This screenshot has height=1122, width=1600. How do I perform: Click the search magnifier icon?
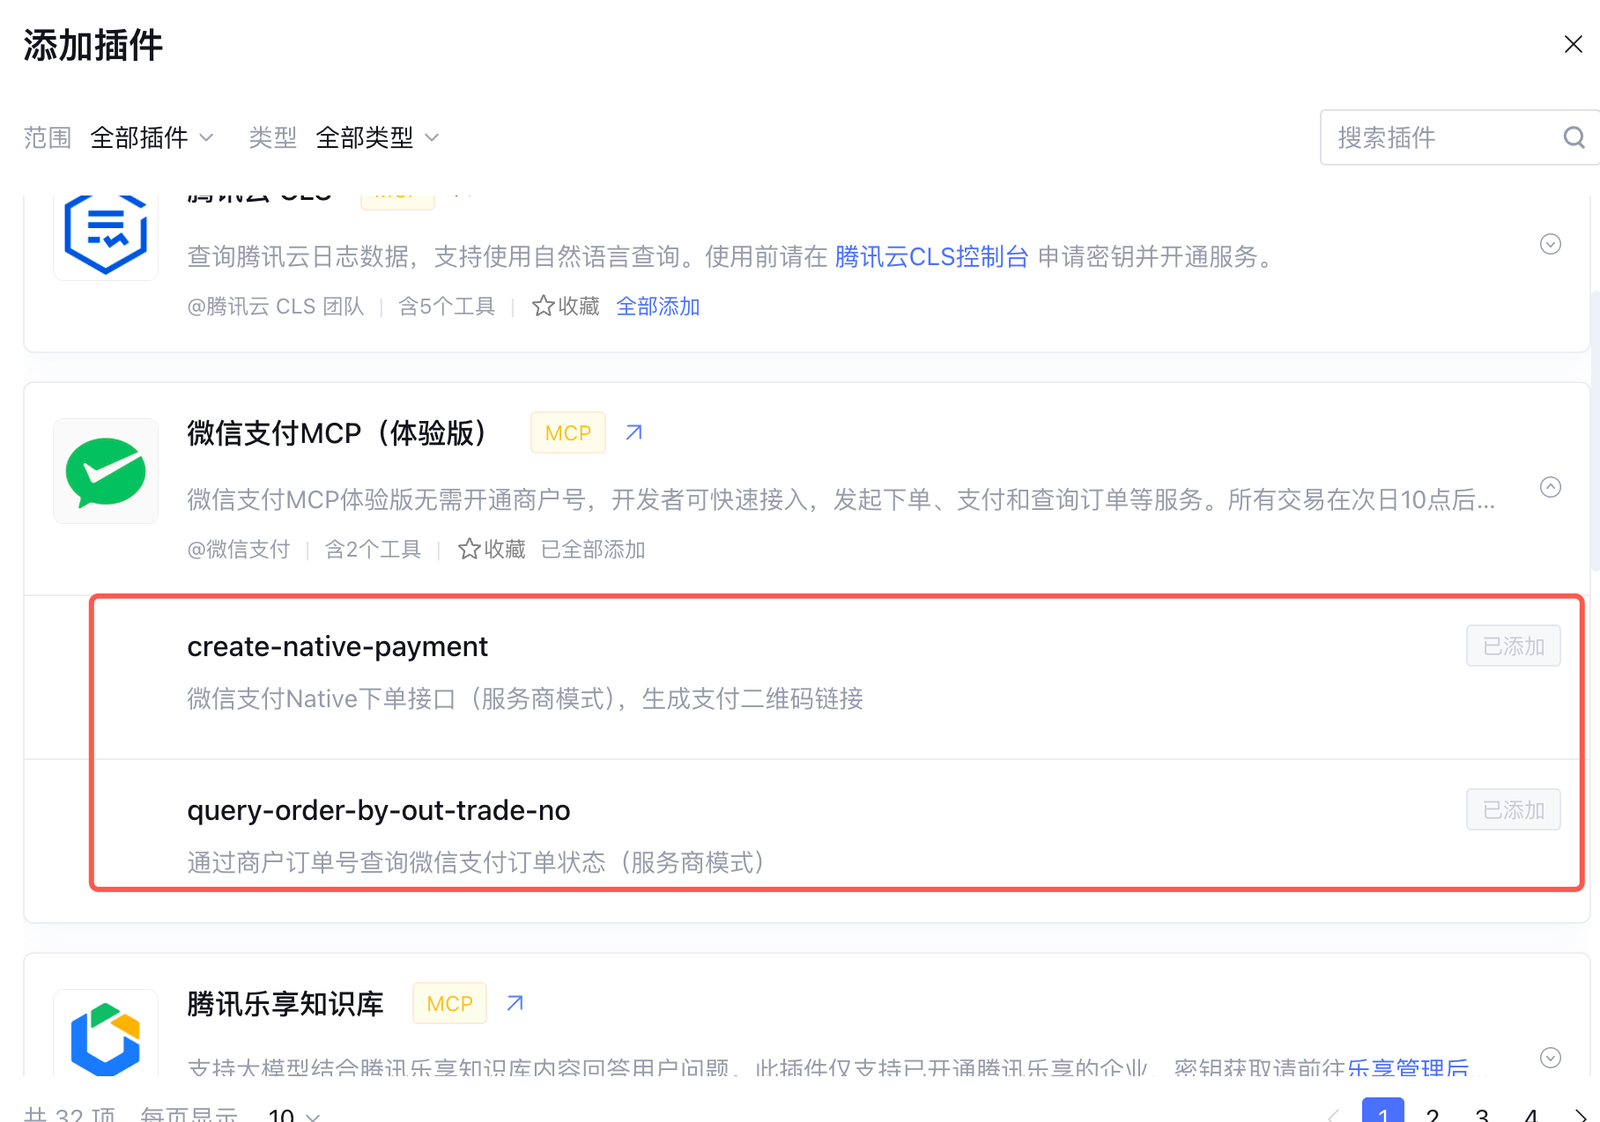[x=1574, y=138]
